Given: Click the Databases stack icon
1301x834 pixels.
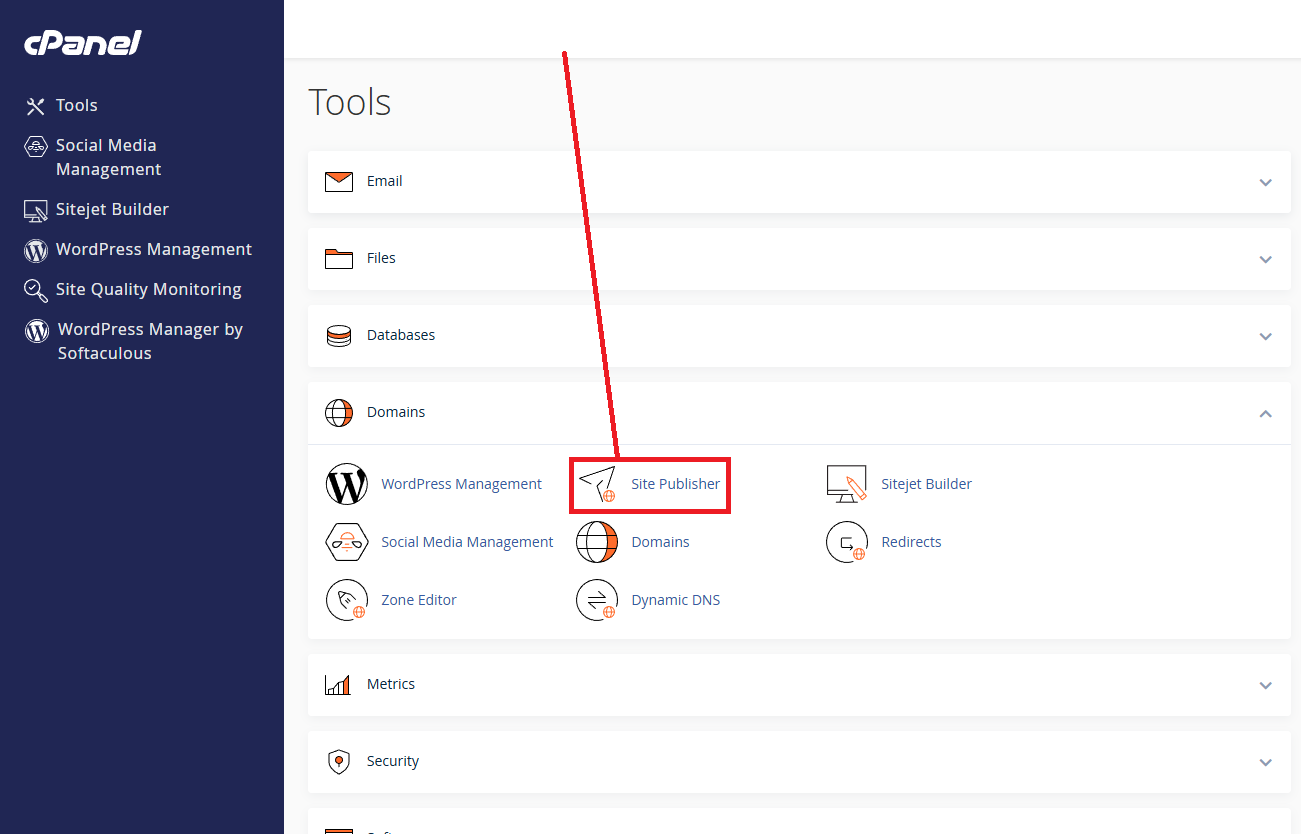Looking at the screenshot, I should (339, 336).
